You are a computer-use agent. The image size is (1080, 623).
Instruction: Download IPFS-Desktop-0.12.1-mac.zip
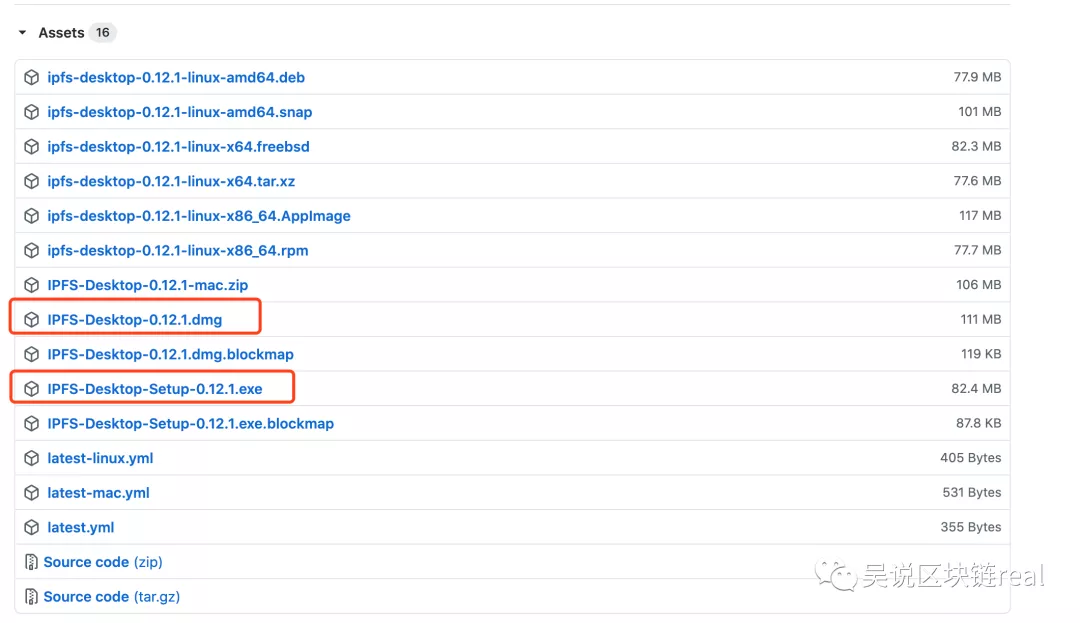(147, 285)
